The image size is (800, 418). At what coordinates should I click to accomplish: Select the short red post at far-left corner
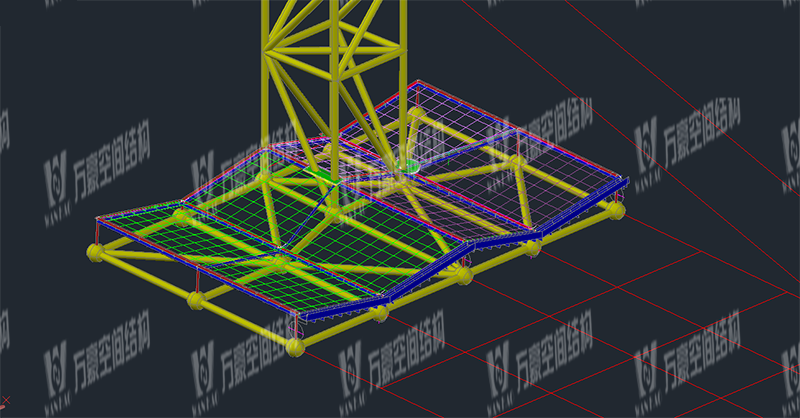[x=96, y=234]
